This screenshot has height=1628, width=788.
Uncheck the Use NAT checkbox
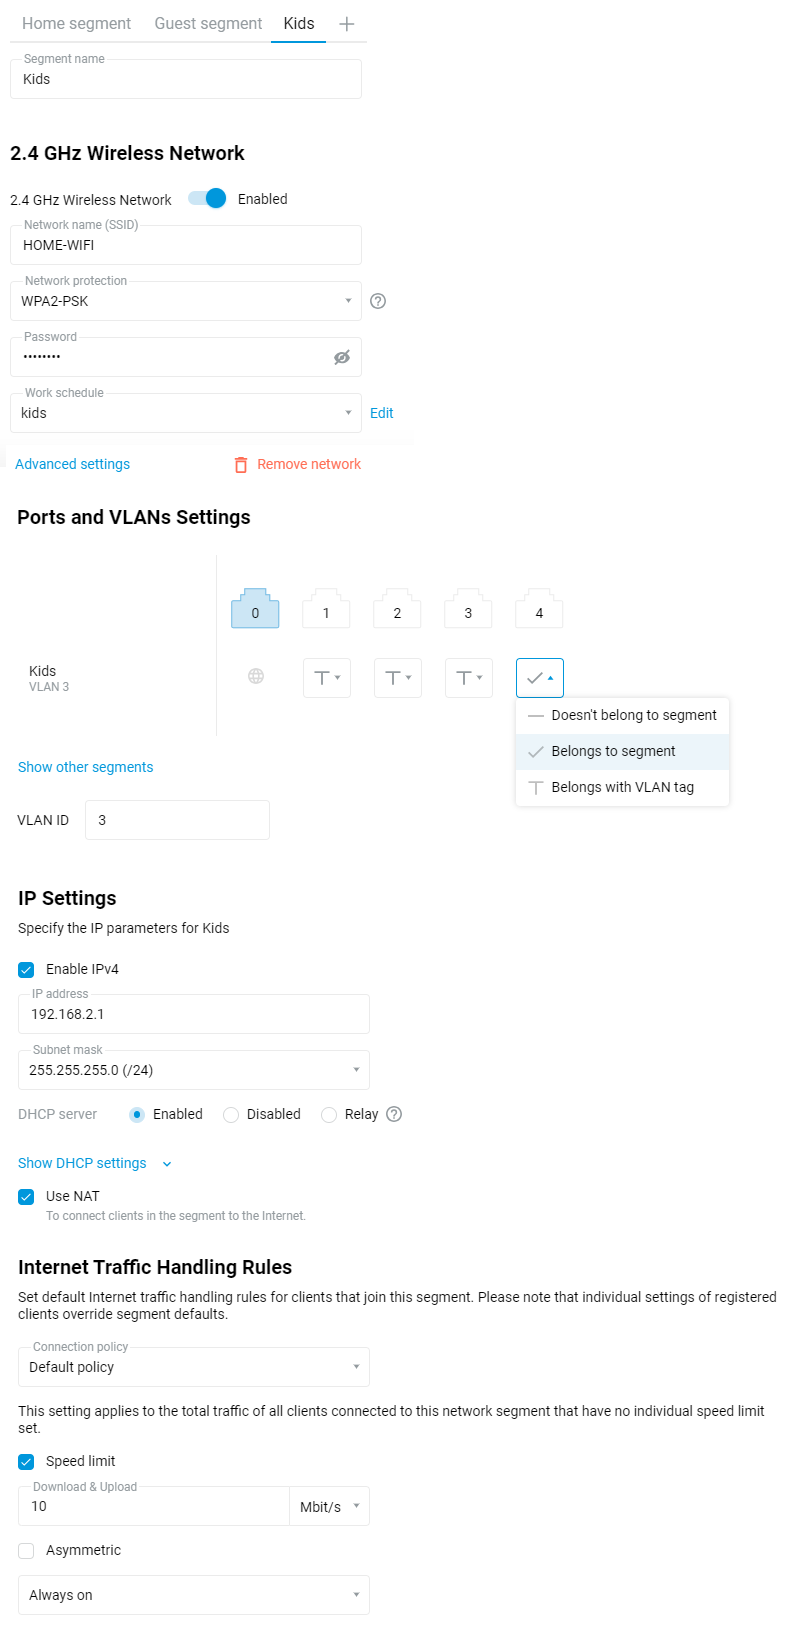click(27, 1197)
